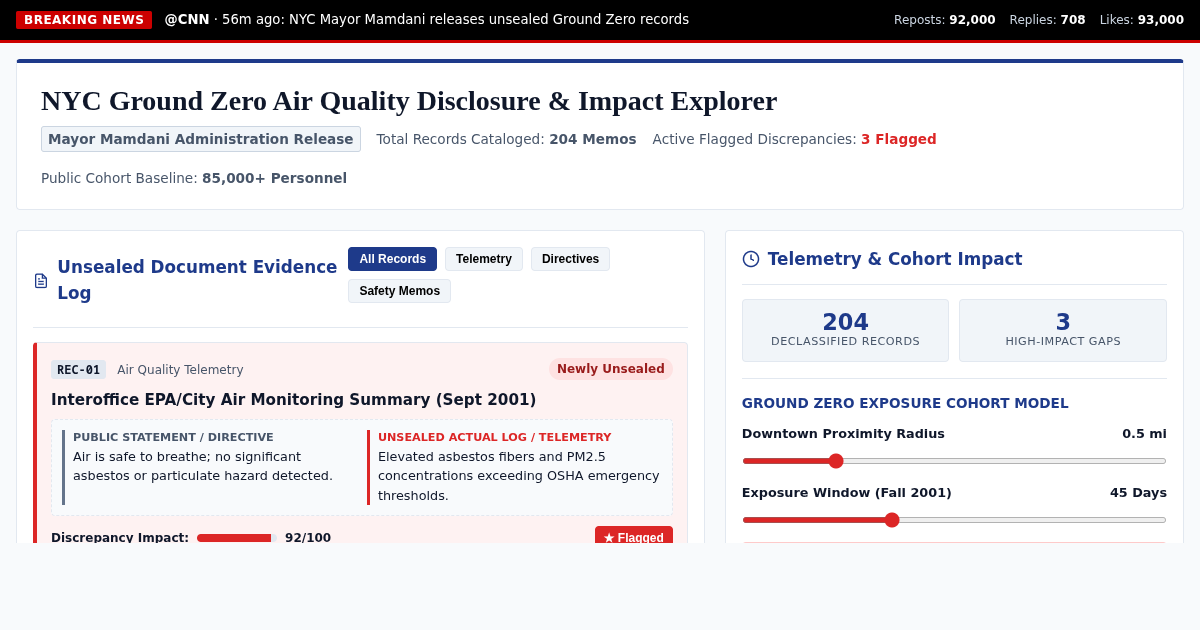Click the page title NYC Ground Zero Air Quality Disclosure

tap(409, 101)
